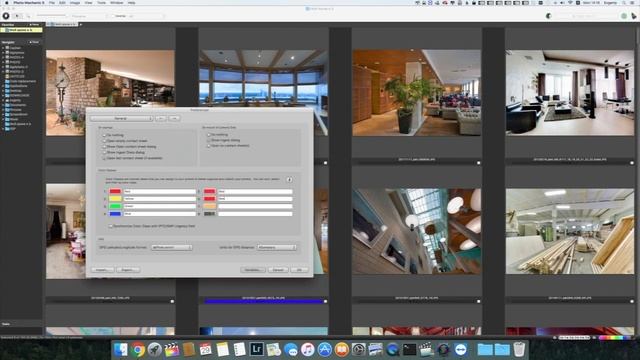Select 'Do nothing' for camera disk mount
This screenshot has width=640, height=360.
click(209, 135)
